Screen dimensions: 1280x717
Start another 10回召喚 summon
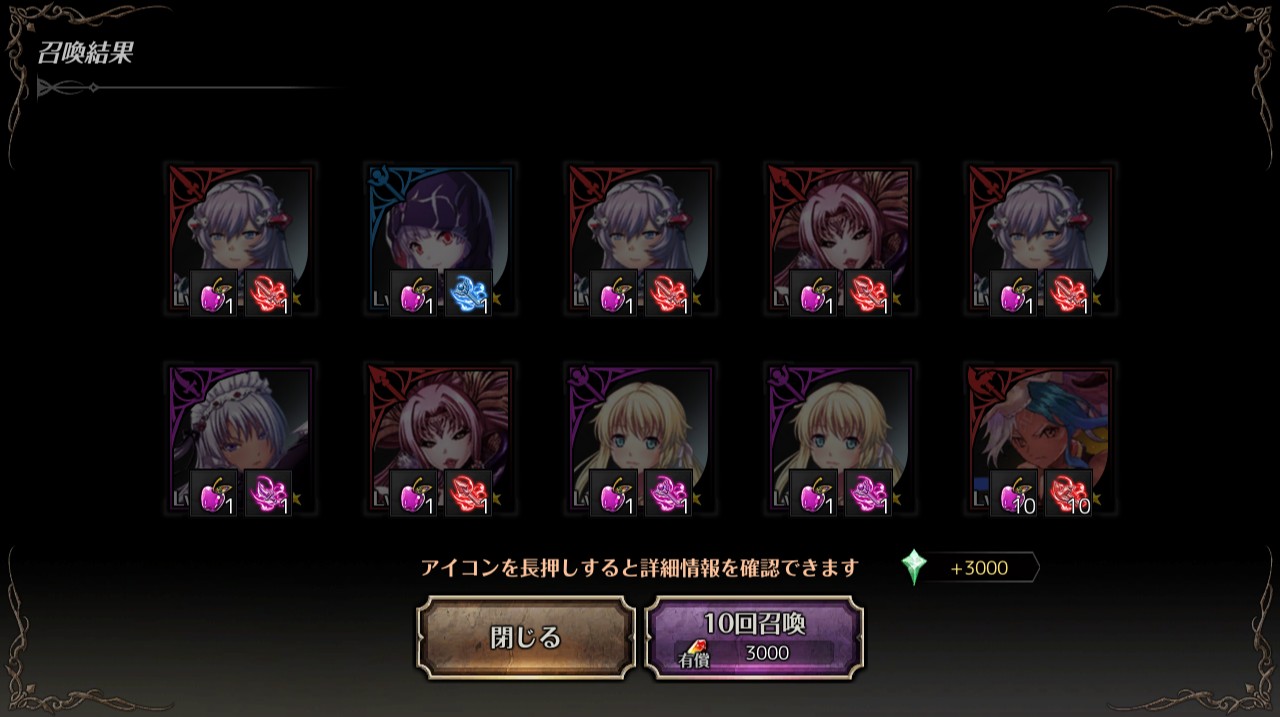point(754,638)
